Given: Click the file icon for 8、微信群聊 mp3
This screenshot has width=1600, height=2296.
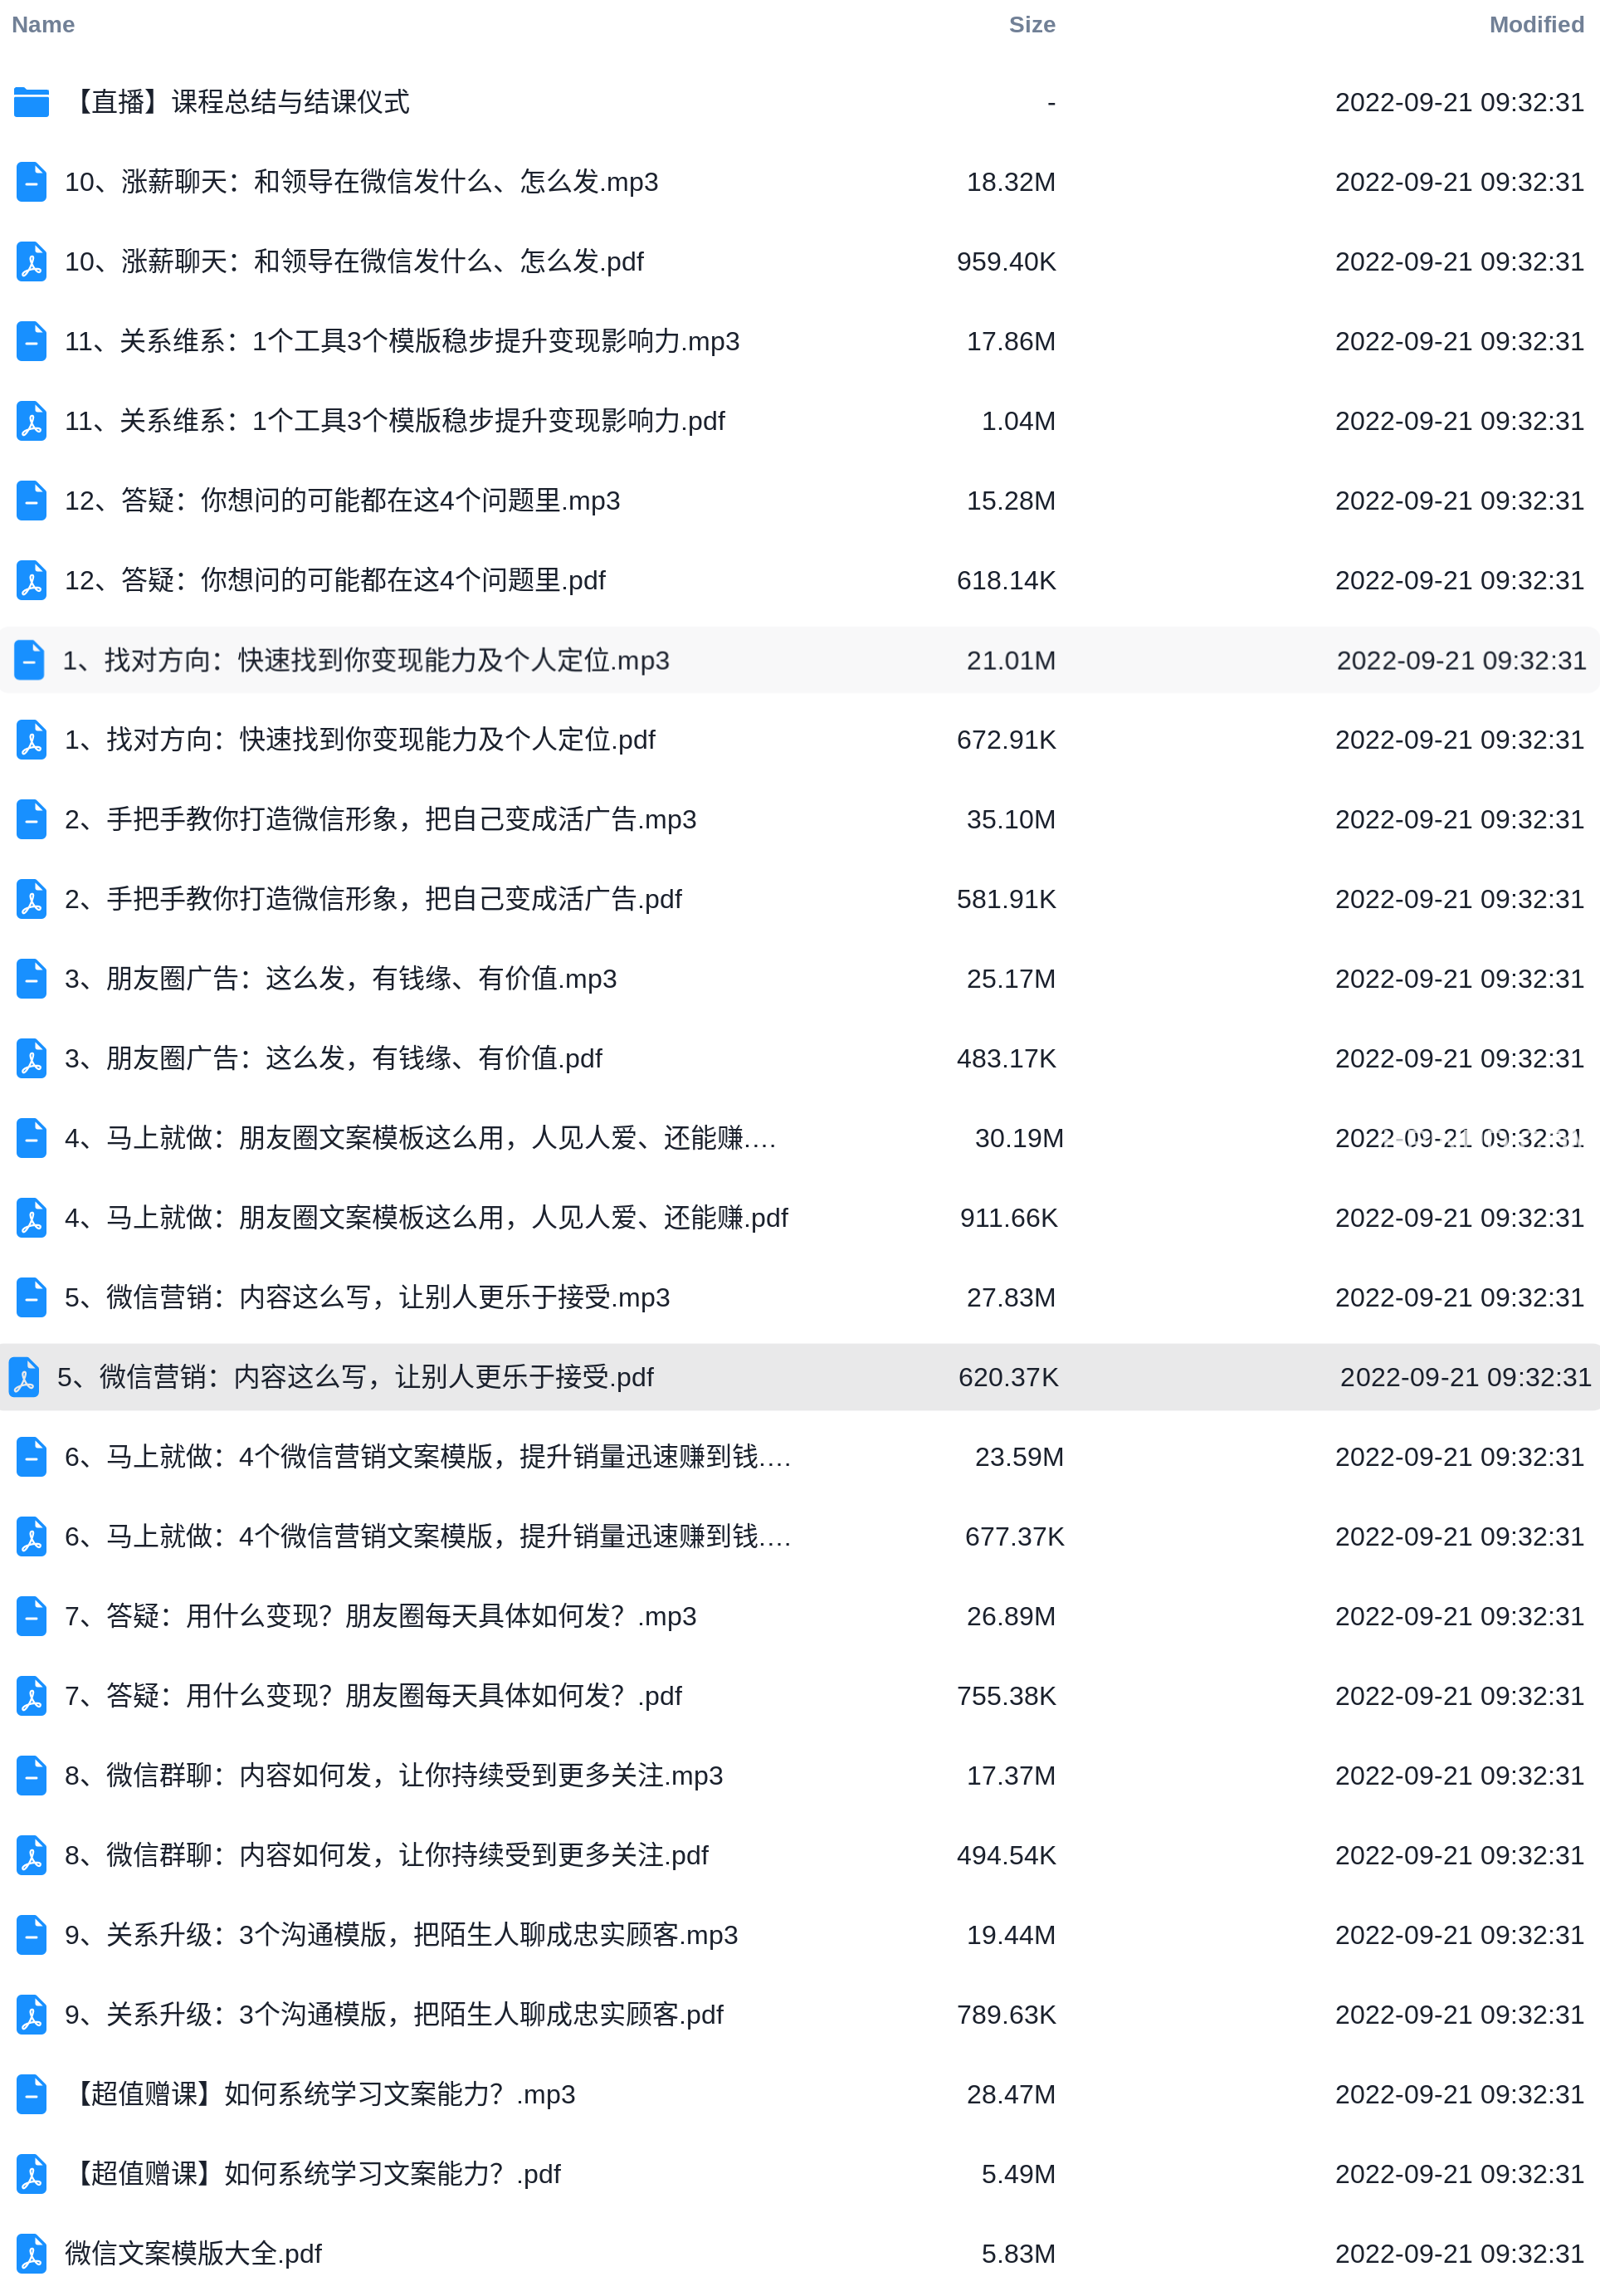Looking at the screenshot, I should (x=32, y=1776).
